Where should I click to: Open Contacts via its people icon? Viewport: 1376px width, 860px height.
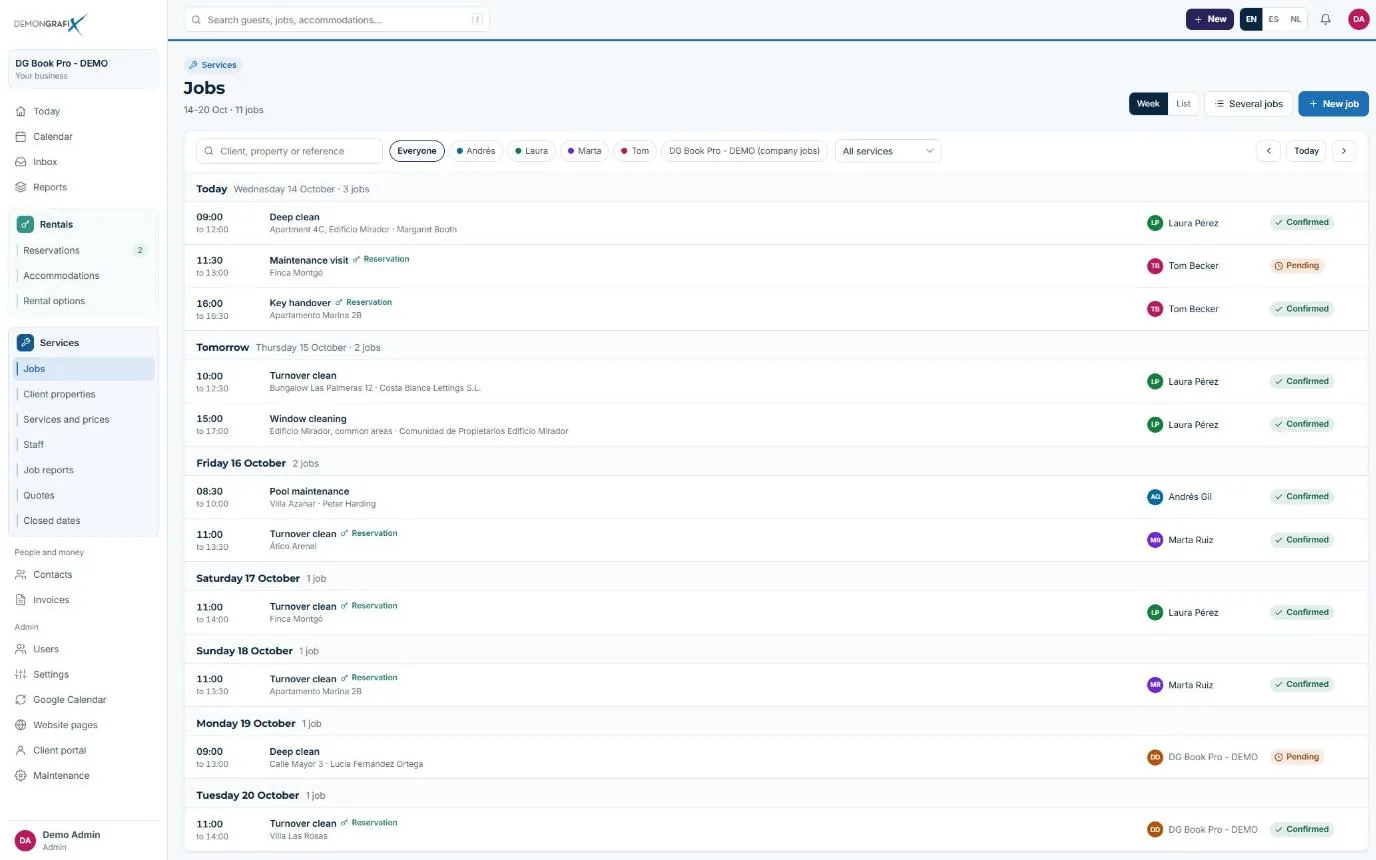click(x=21, y=575)
